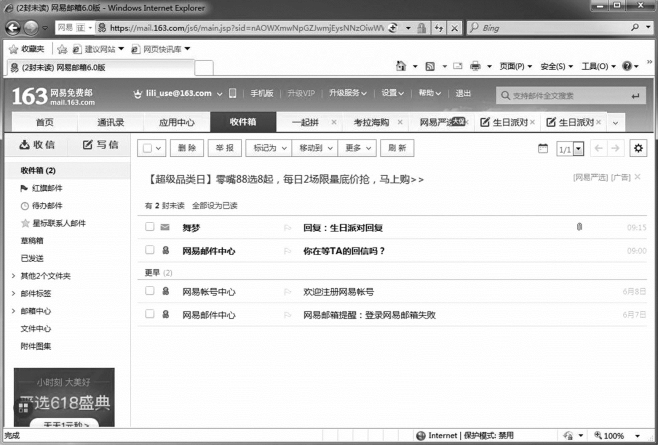Check the box for 你在等TA的回信吗 email
Viewport: 658px width, 445px height.
click(x=149, y=250)
